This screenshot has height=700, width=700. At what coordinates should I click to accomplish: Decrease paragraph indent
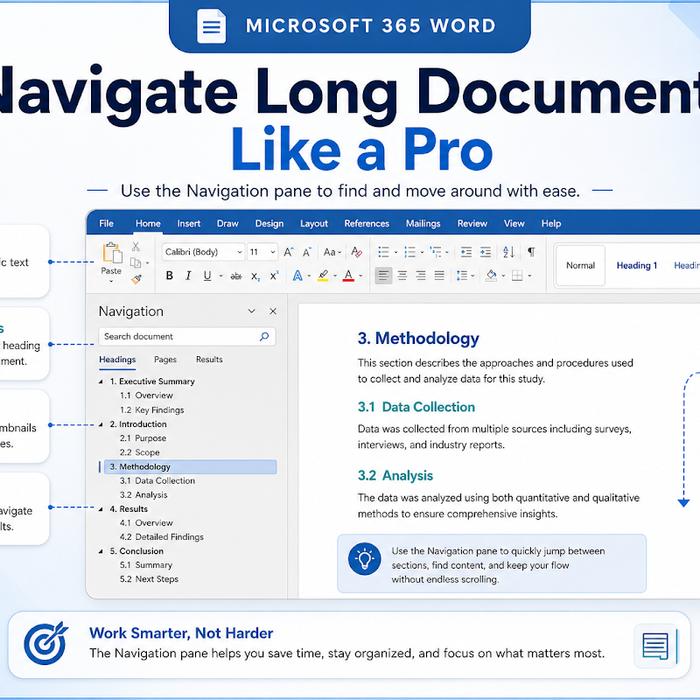(x=467, y=252)
